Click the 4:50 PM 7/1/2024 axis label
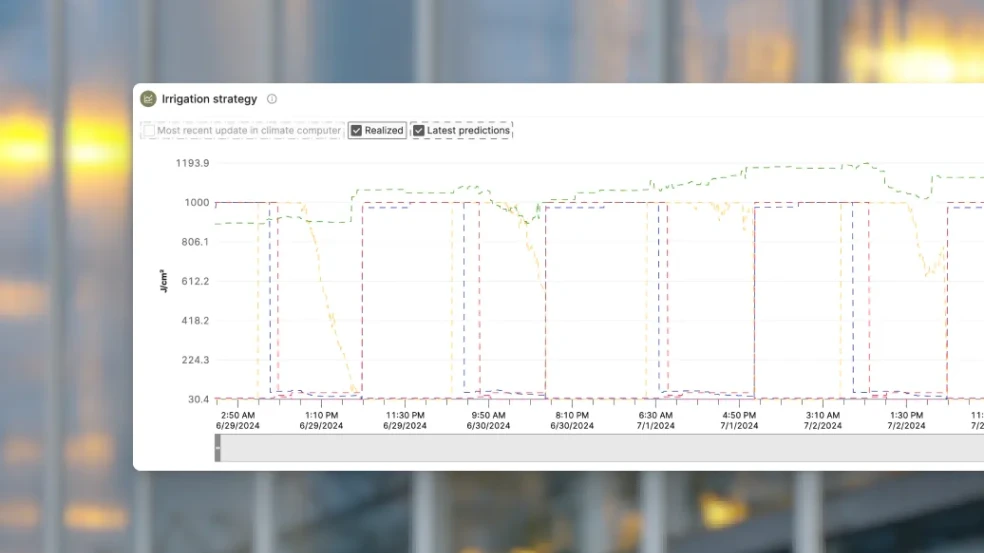This screenshot has width=984, height=553. tap(739, 420)
